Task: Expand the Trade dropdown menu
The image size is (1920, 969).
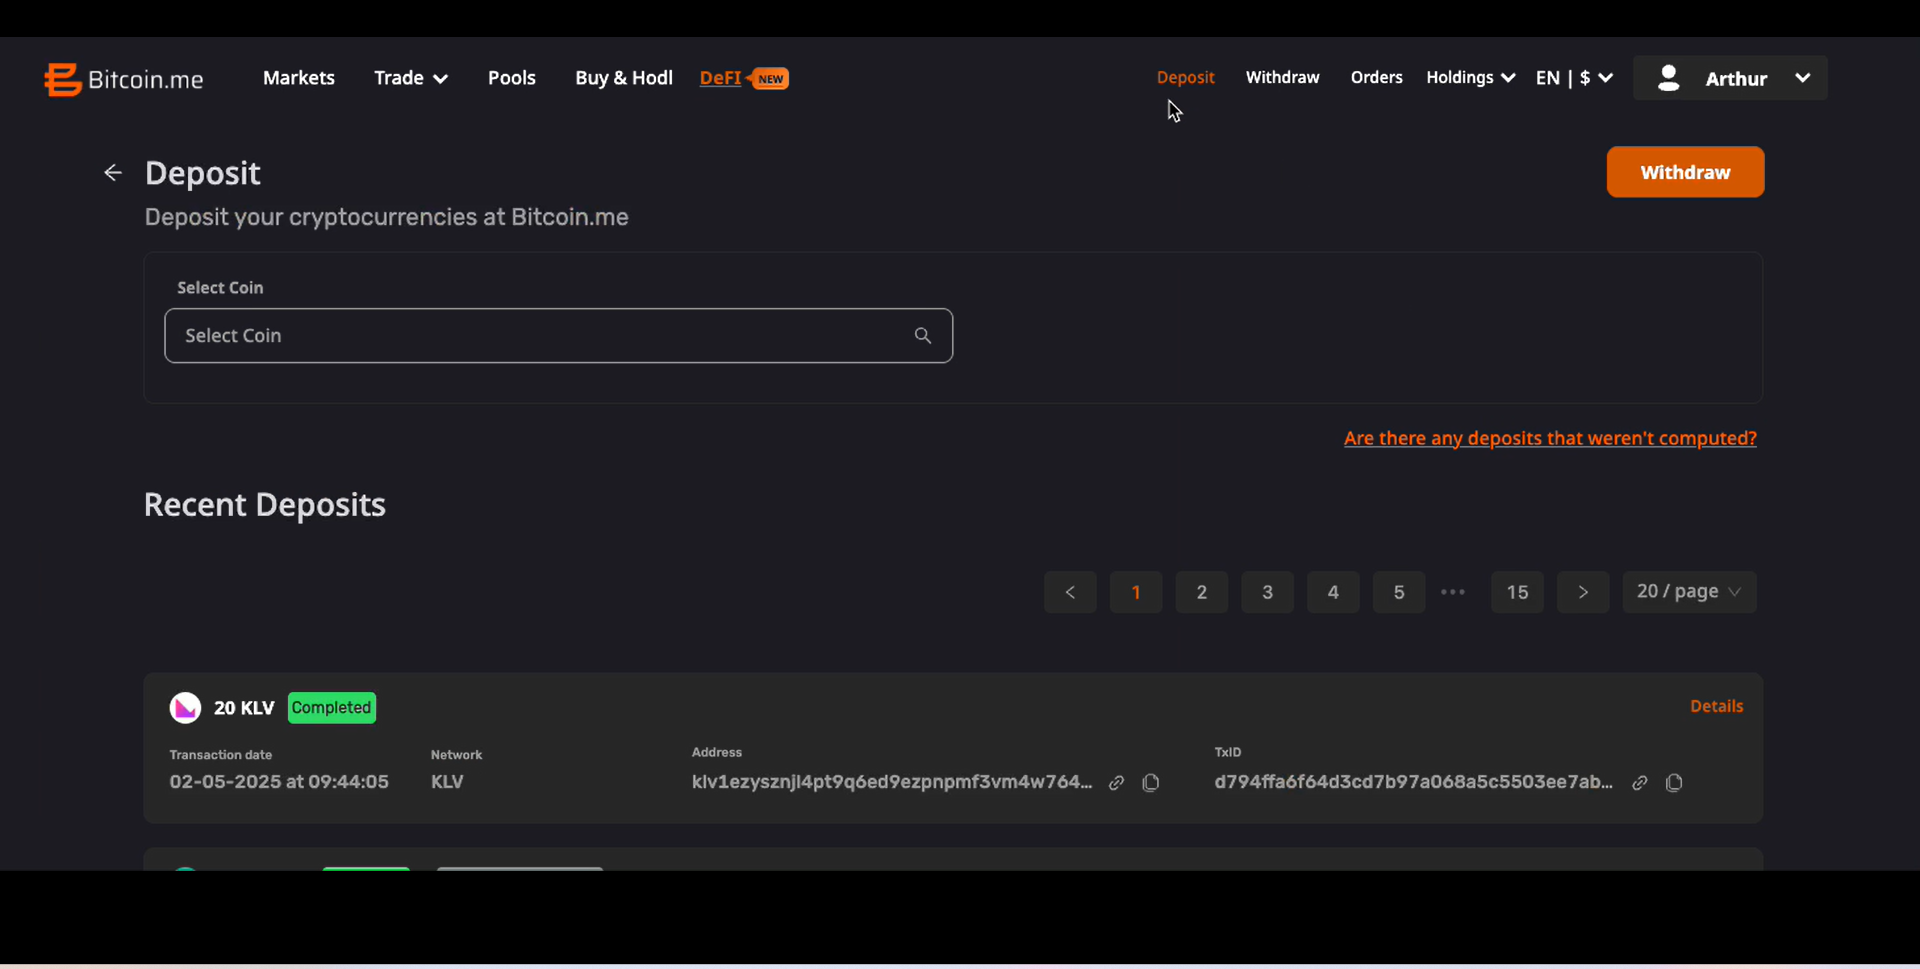Action: (411, 78)
